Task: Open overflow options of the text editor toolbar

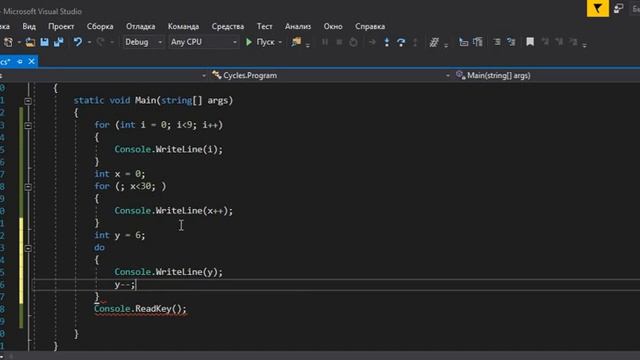Action: click(x=584, y=45)
